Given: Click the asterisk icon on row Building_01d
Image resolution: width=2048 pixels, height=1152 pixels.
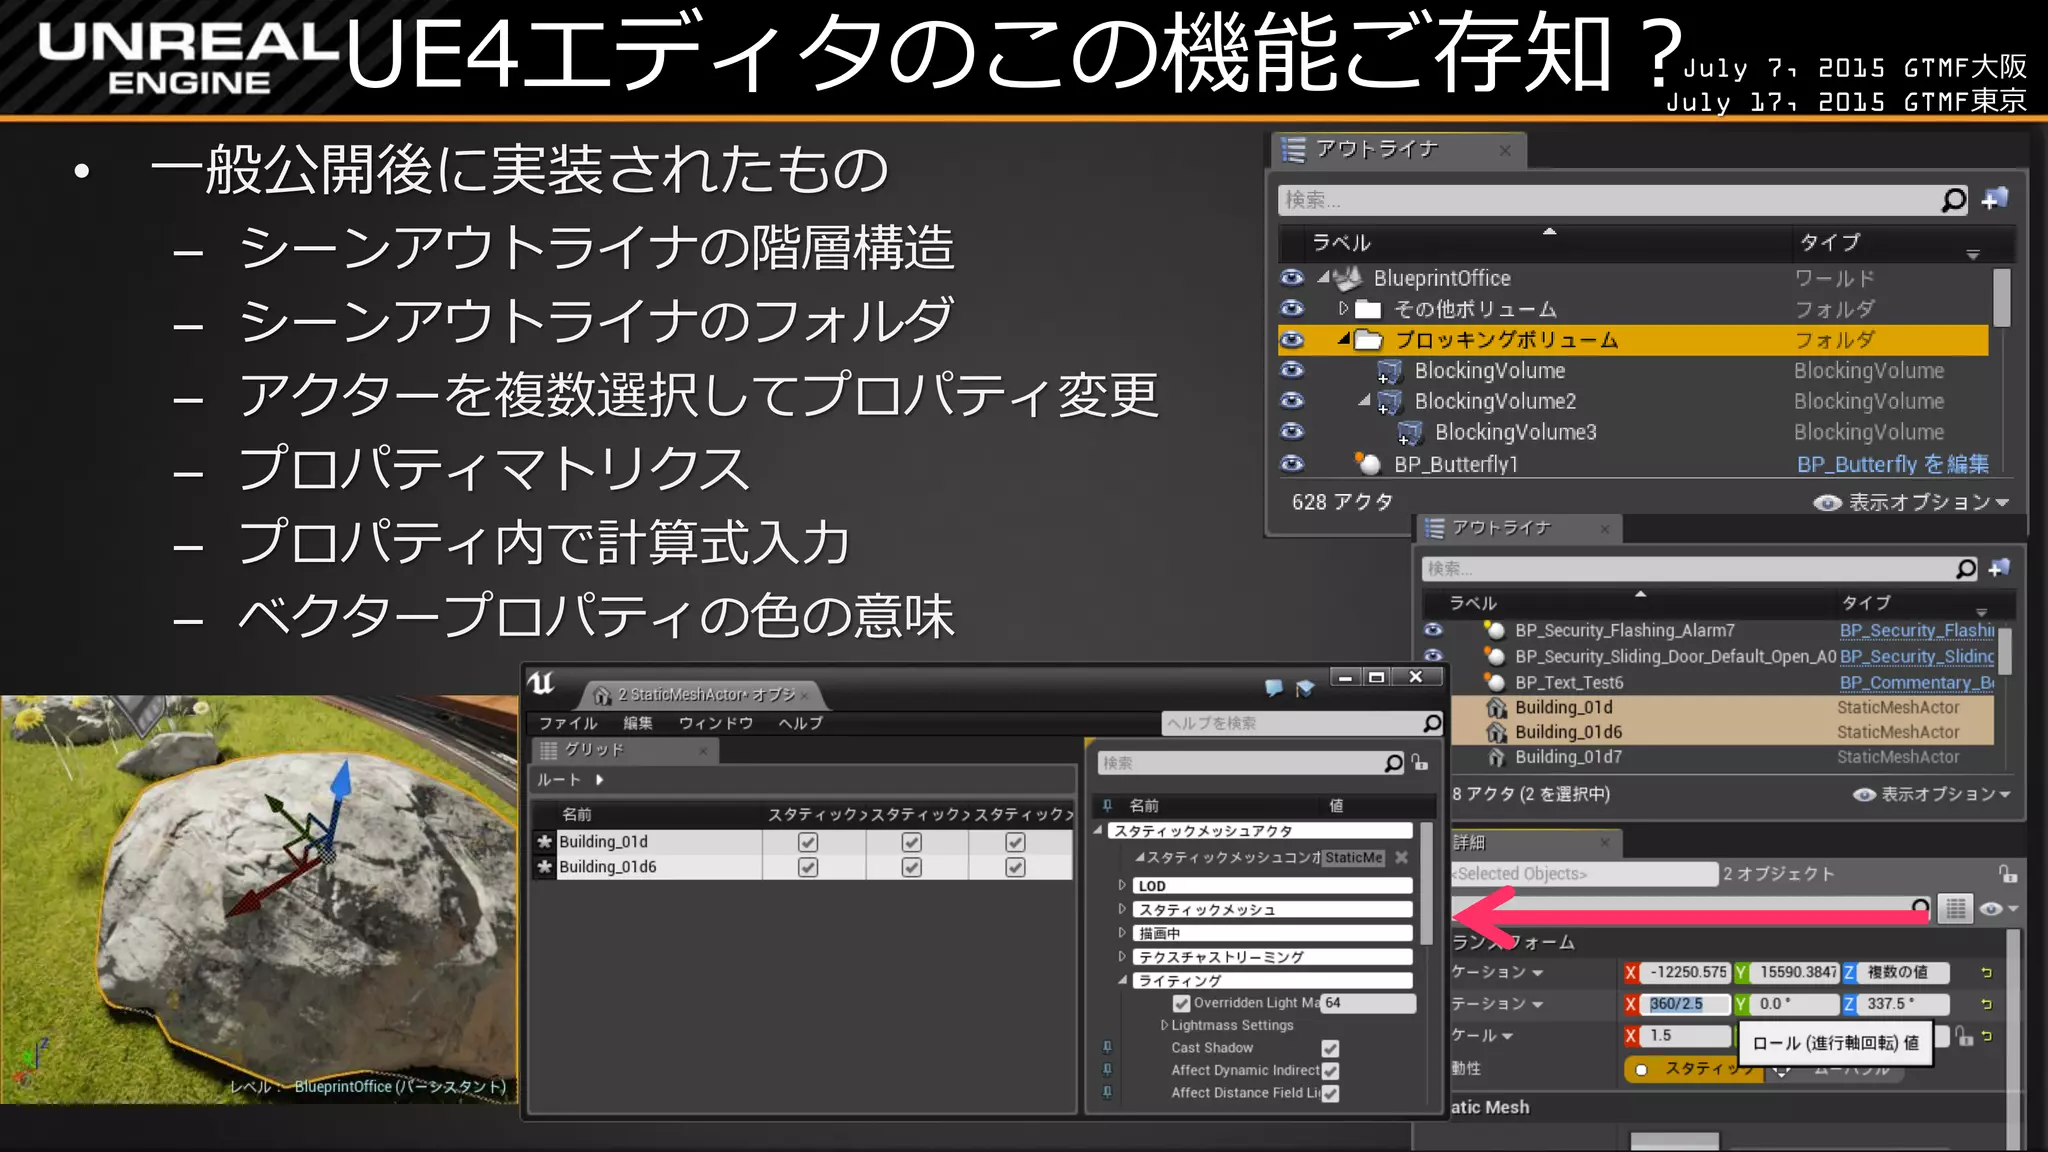Looking at the screenshot, I should click(544, 842).
